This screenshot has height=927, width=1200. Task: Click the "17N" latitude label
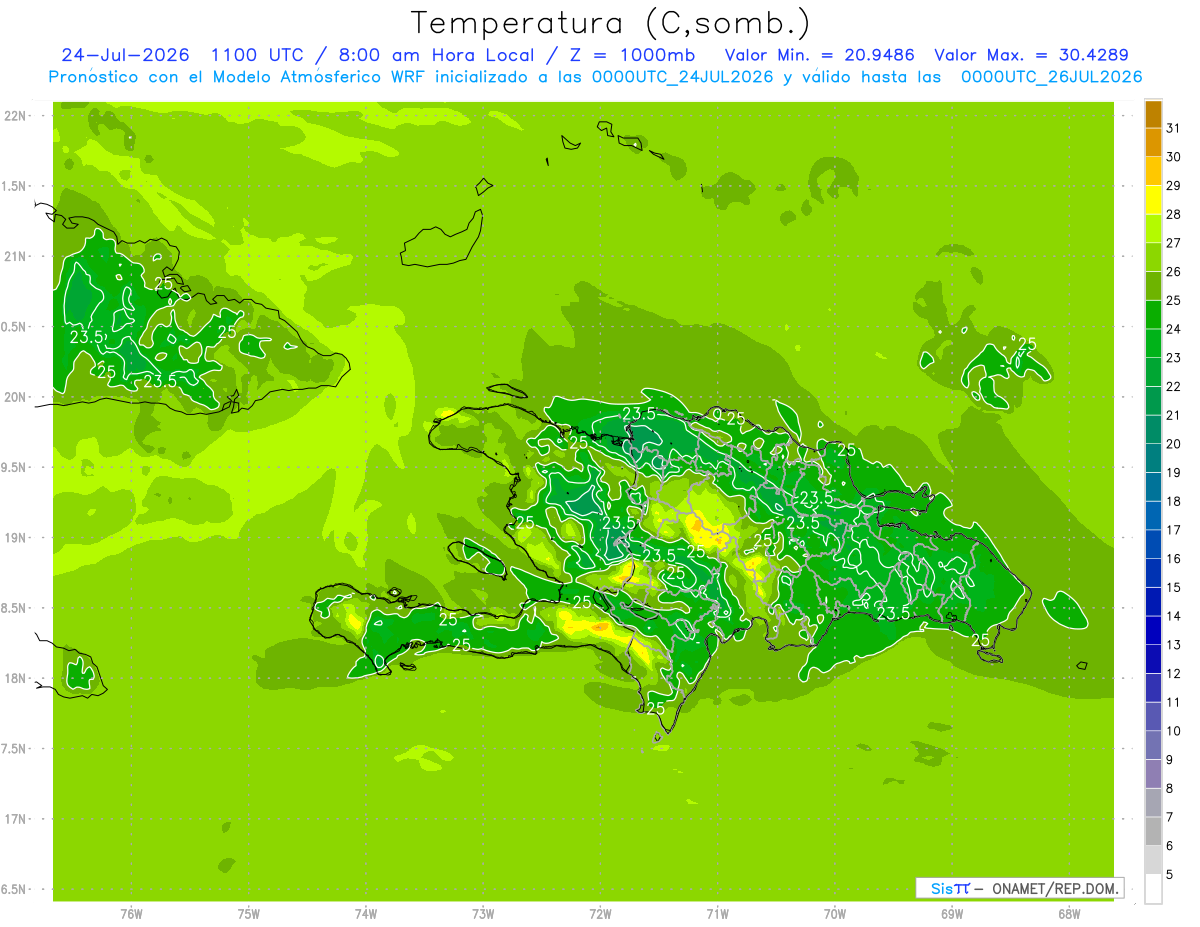pyautogui.click(x=17, y=819)
